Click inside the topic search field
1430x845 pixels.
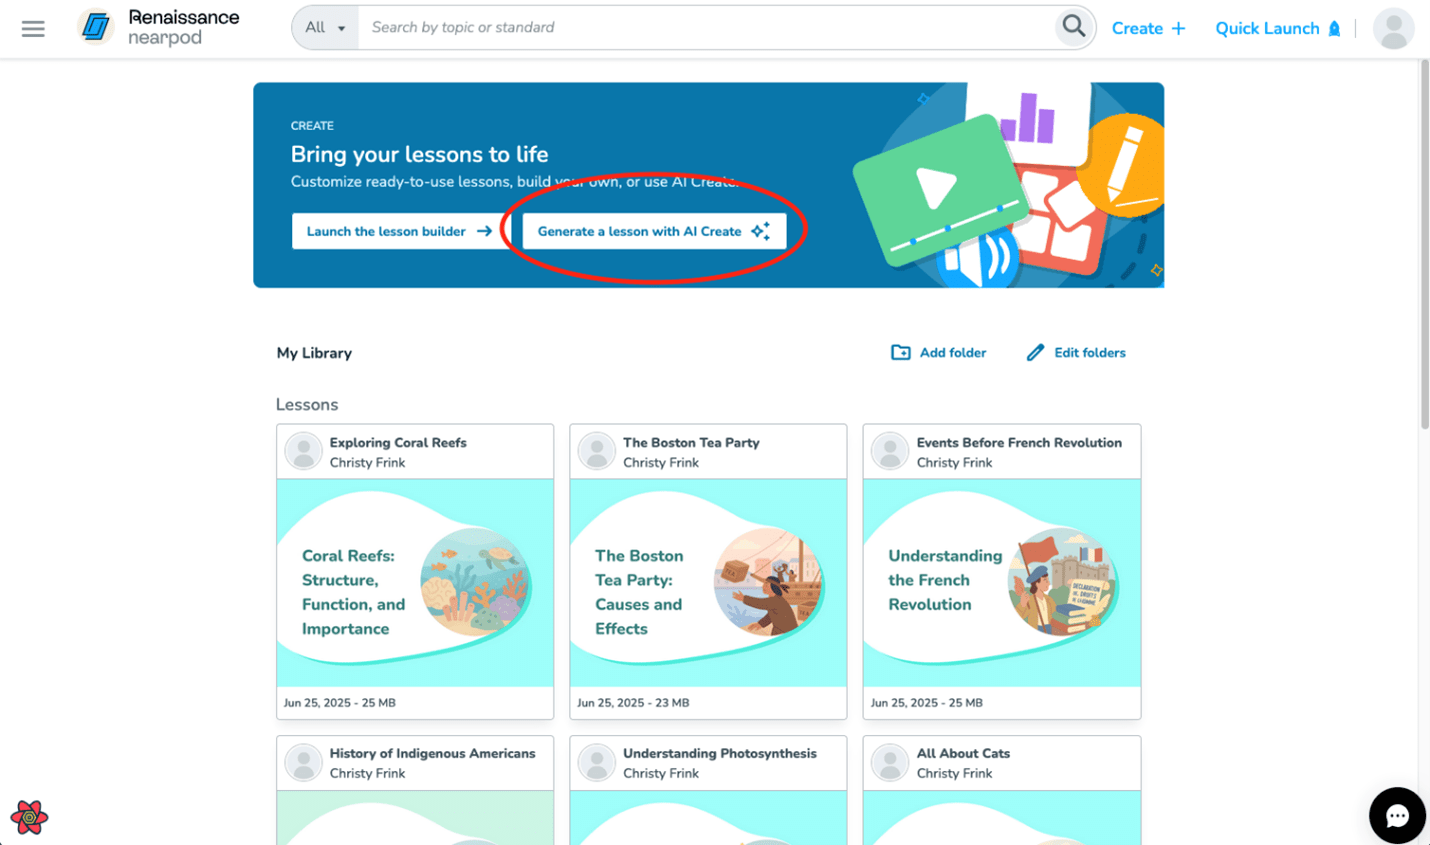(x=600, y=27)
